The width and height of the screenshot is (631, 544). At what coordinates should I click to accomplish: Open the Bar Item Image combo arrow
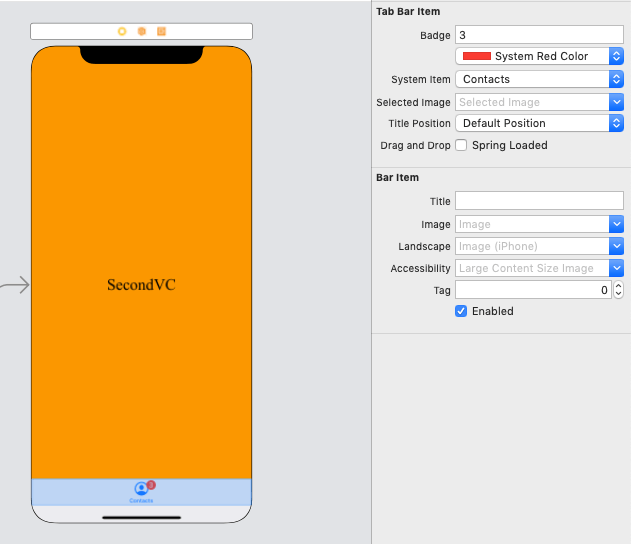616,224
